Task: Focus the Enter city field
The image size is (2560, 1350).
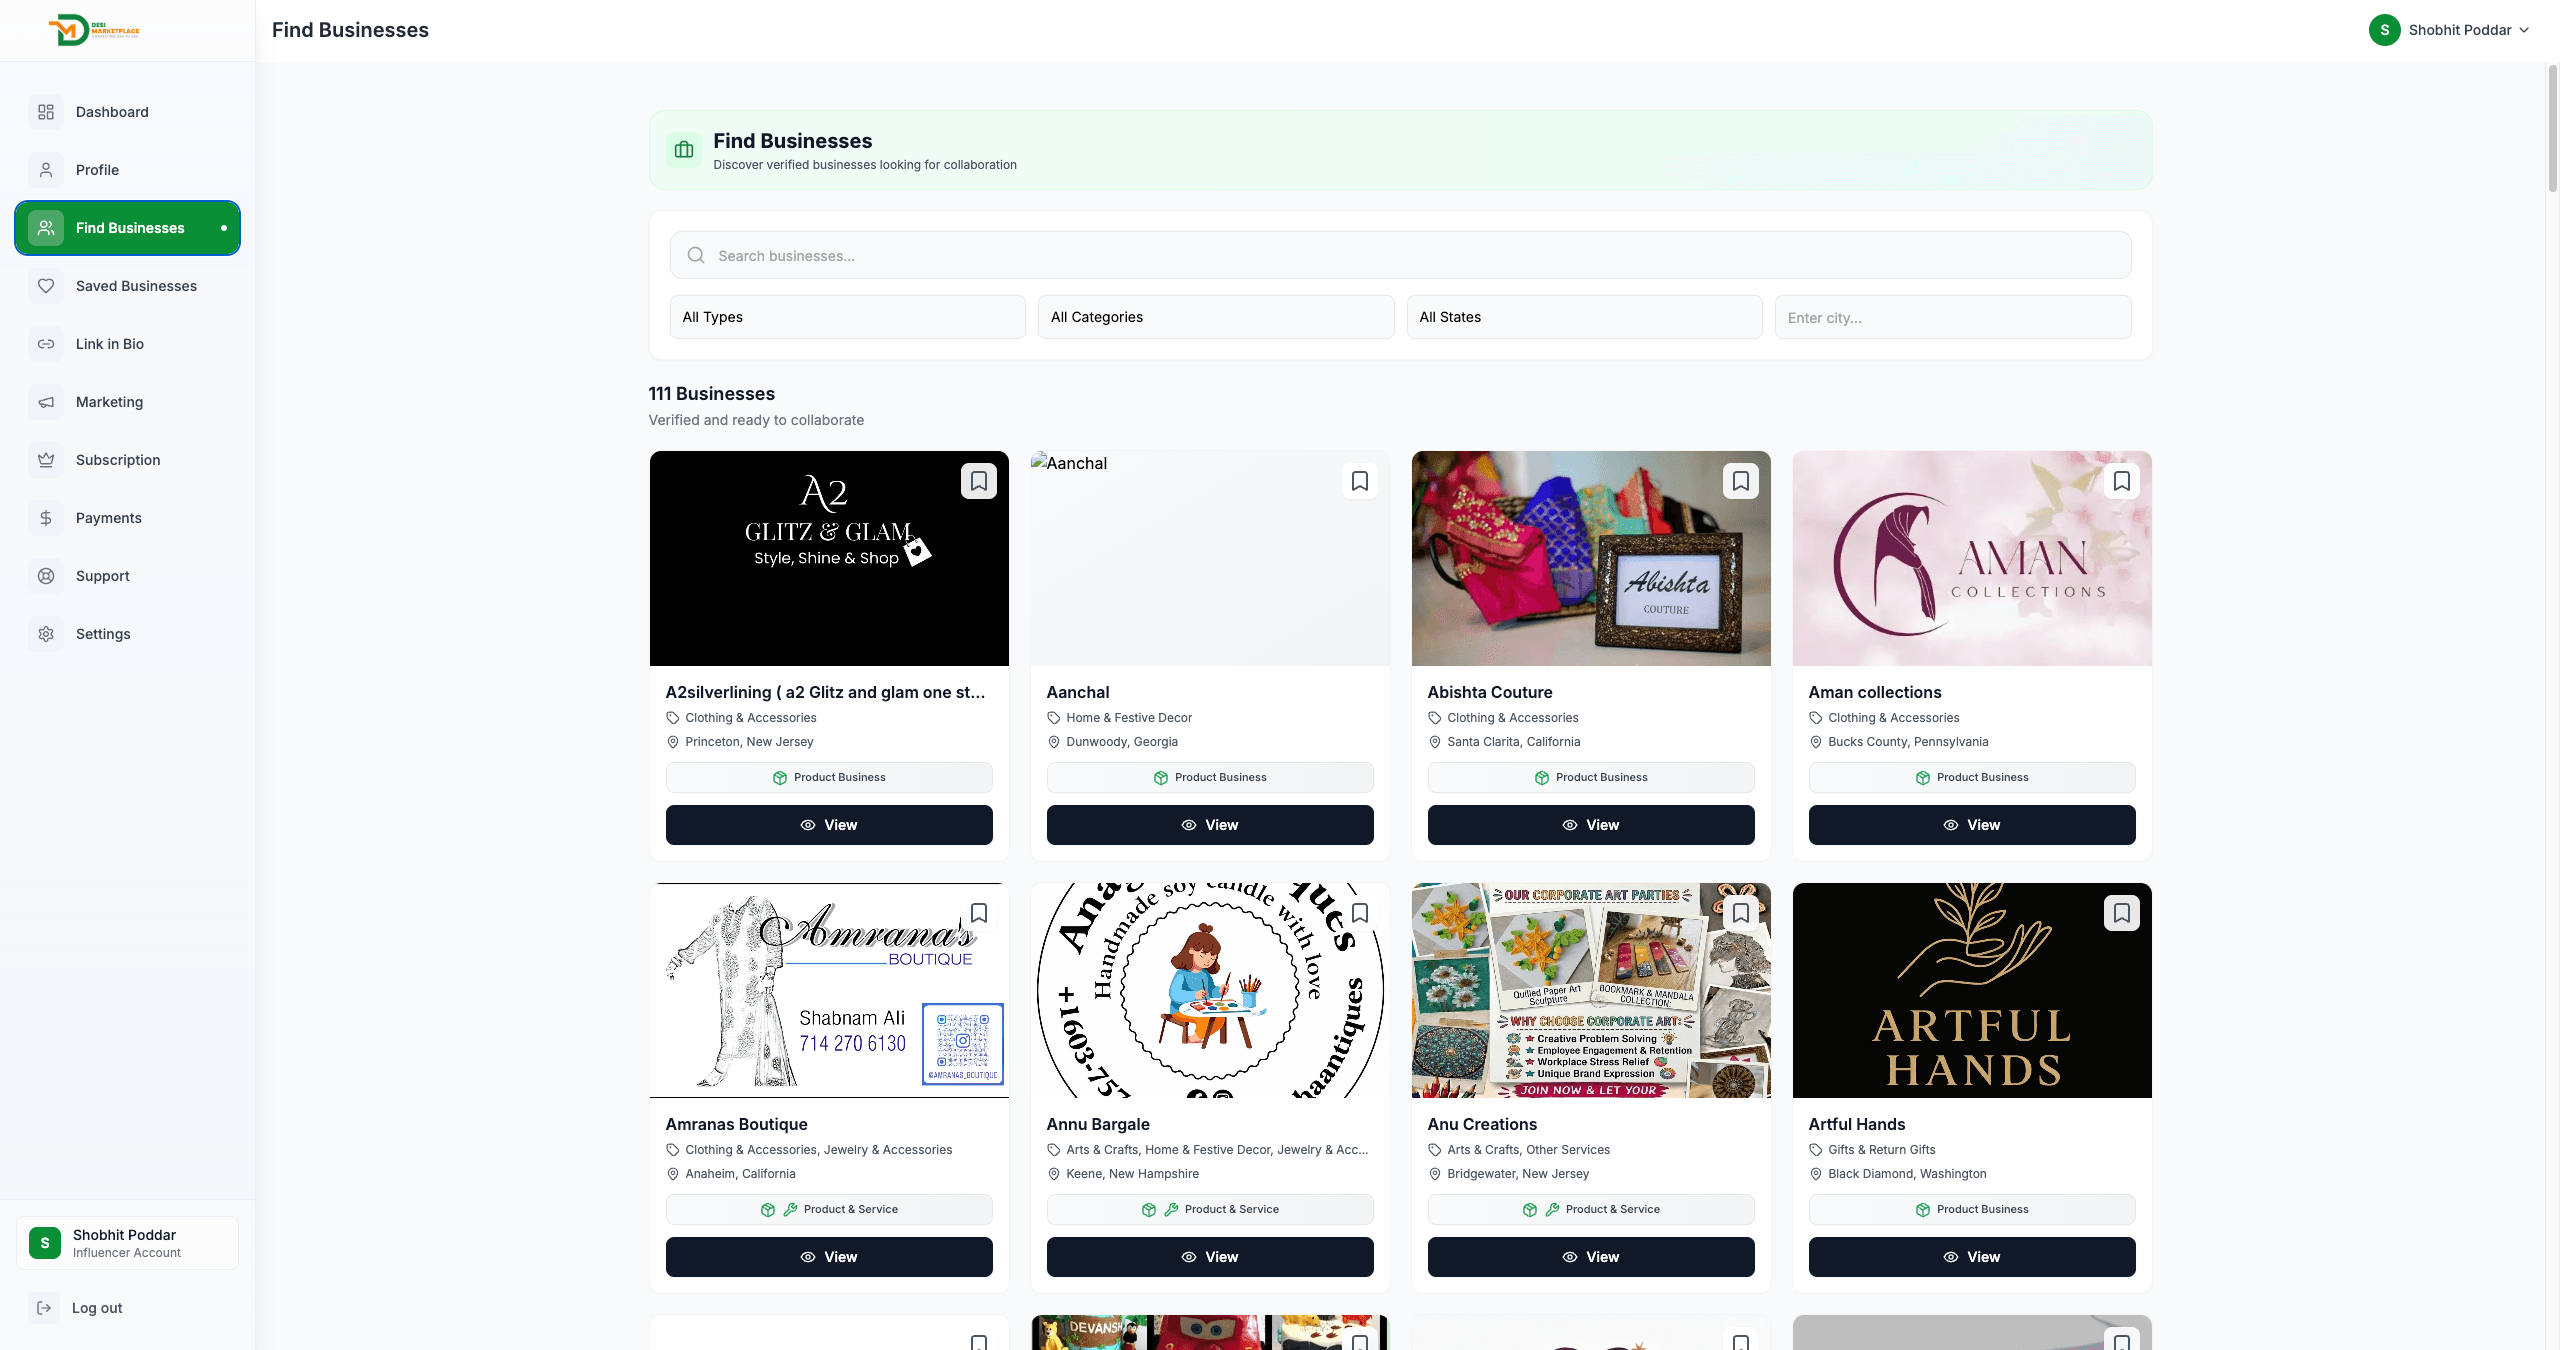Action: coord(1953,317)
